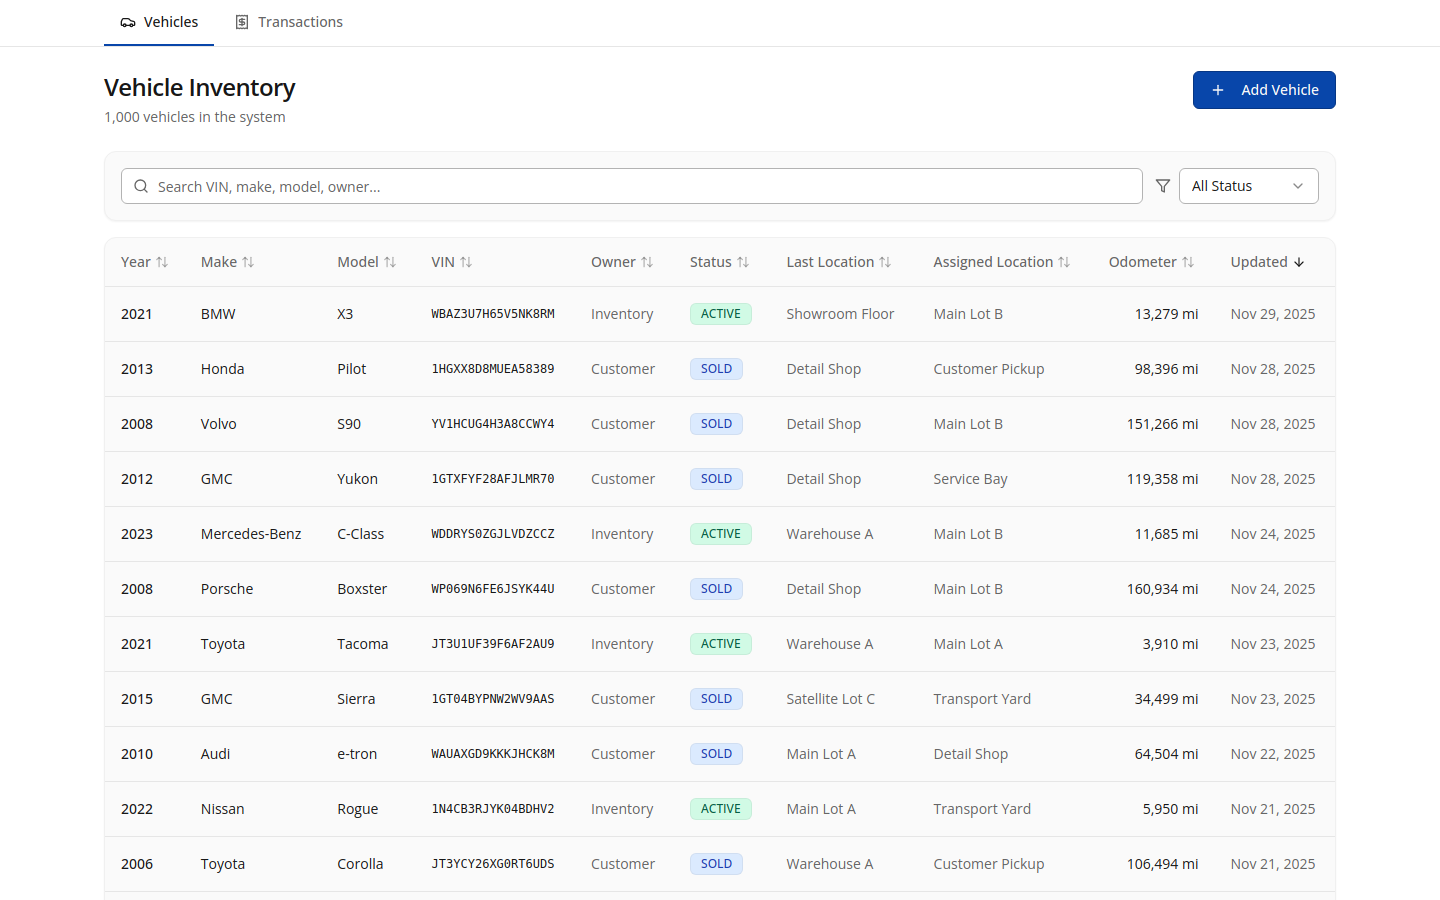This screenshot has width=1440, height=900.
Task: Click the Odometer sort arrows icon
Action: coord(1188,262)
